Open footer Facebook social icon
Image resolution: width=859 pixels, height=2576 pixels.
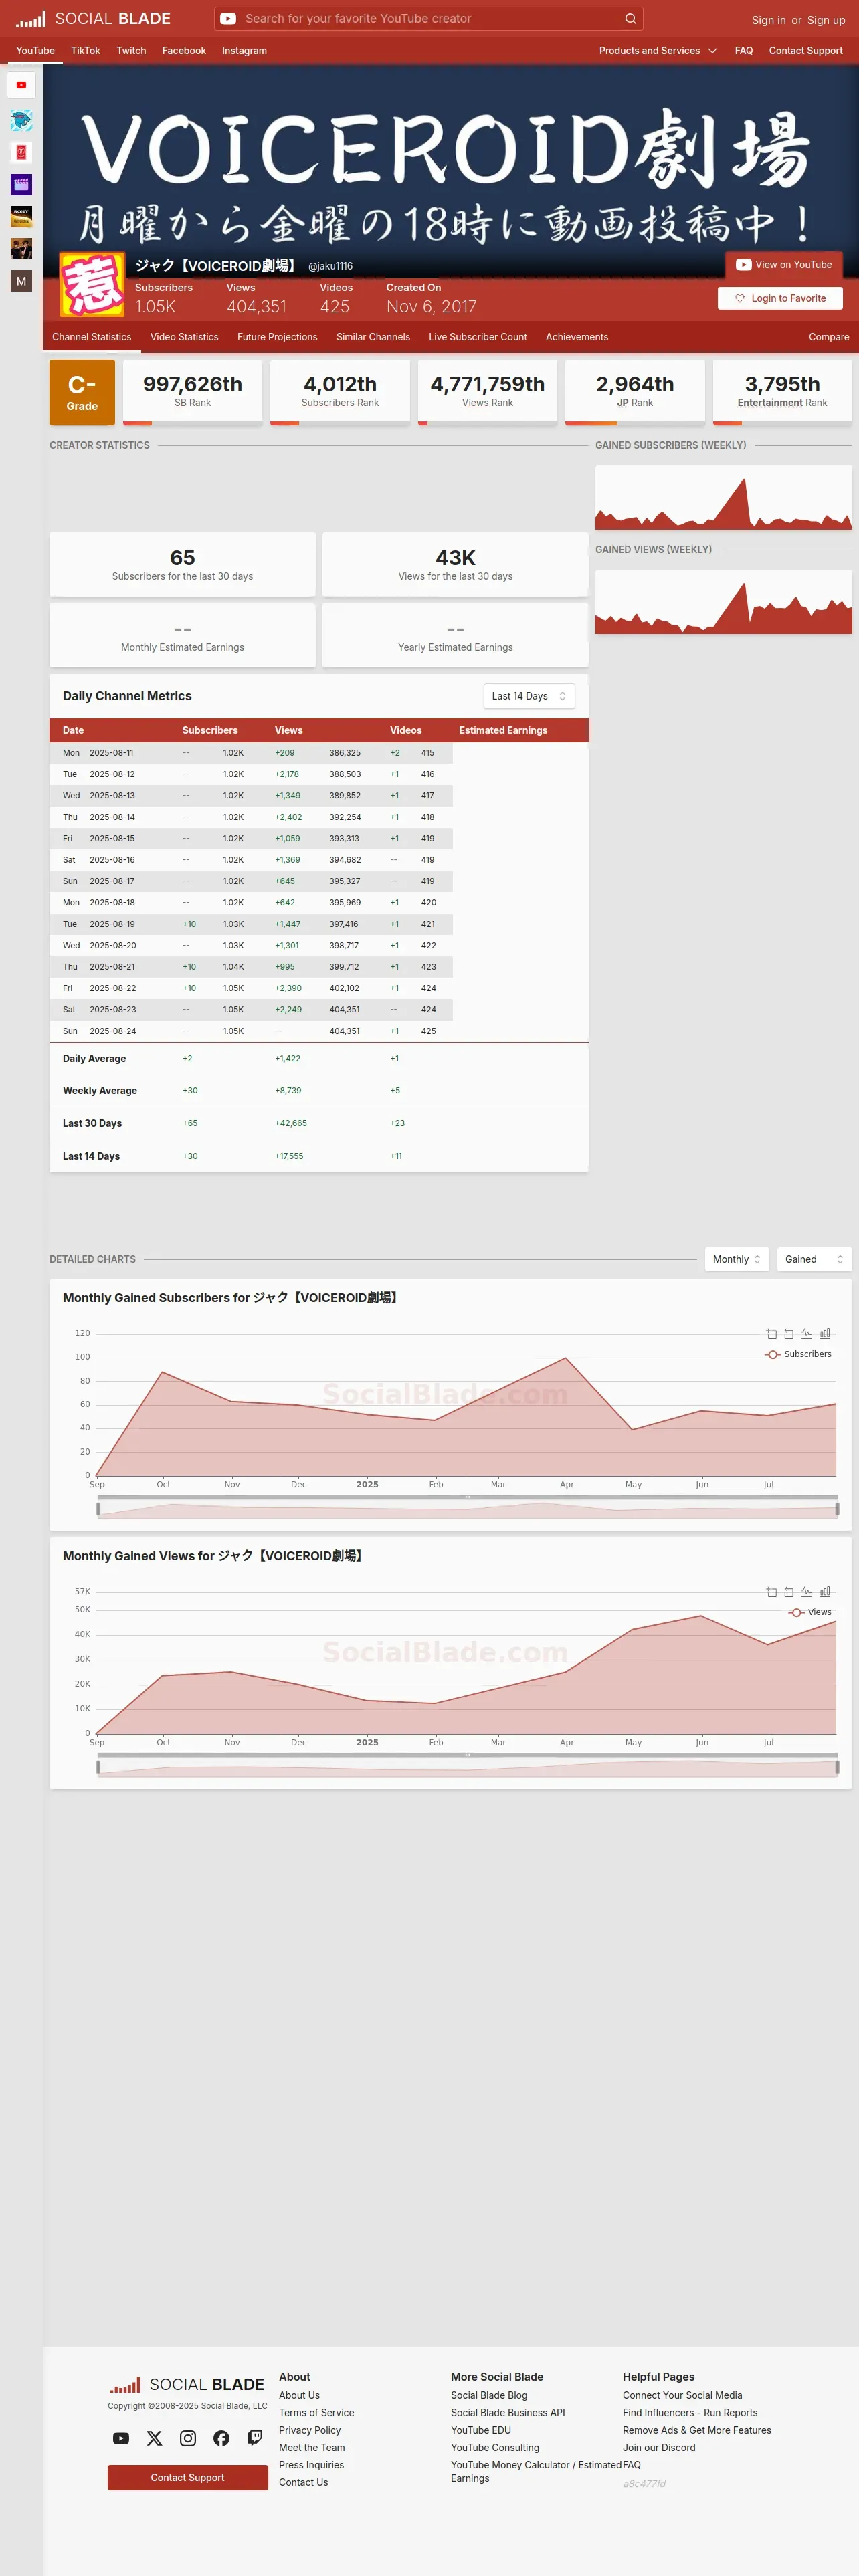pos(221,2438)
